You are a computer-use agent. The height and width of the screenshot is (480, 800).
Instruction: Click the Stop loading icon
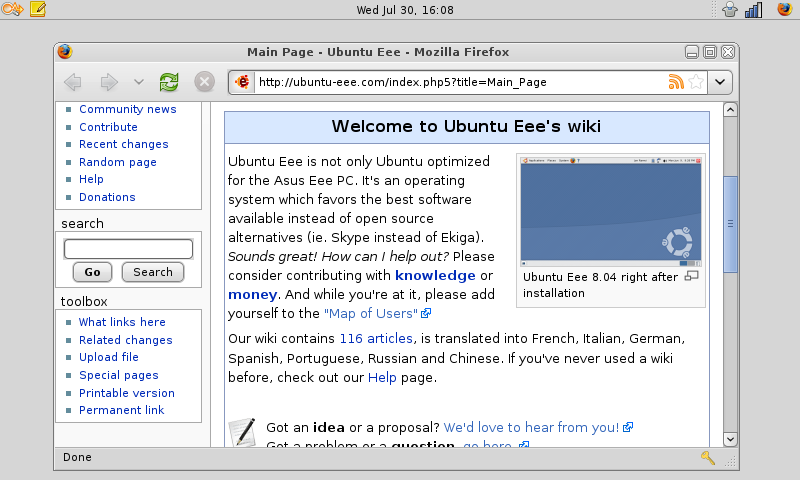click(x=204, y=82)
